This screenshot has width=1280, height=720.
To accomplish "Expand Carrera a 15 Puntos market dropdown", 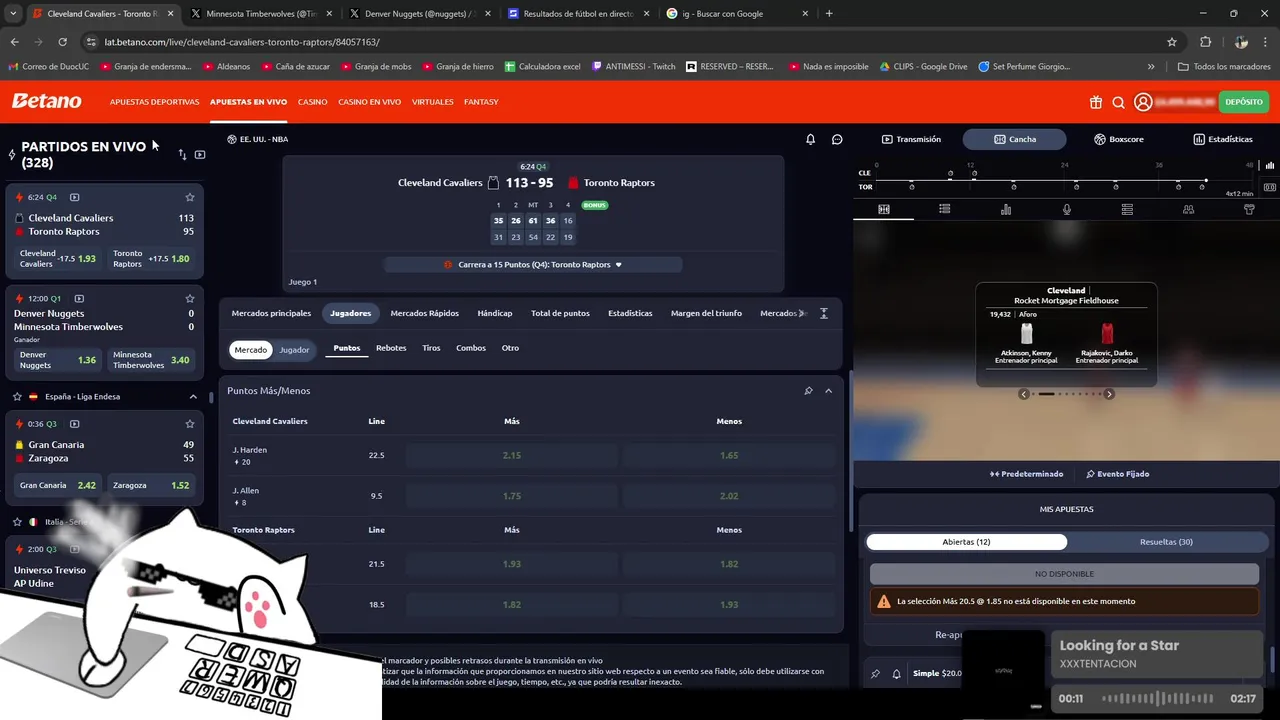I will point(533,265).
